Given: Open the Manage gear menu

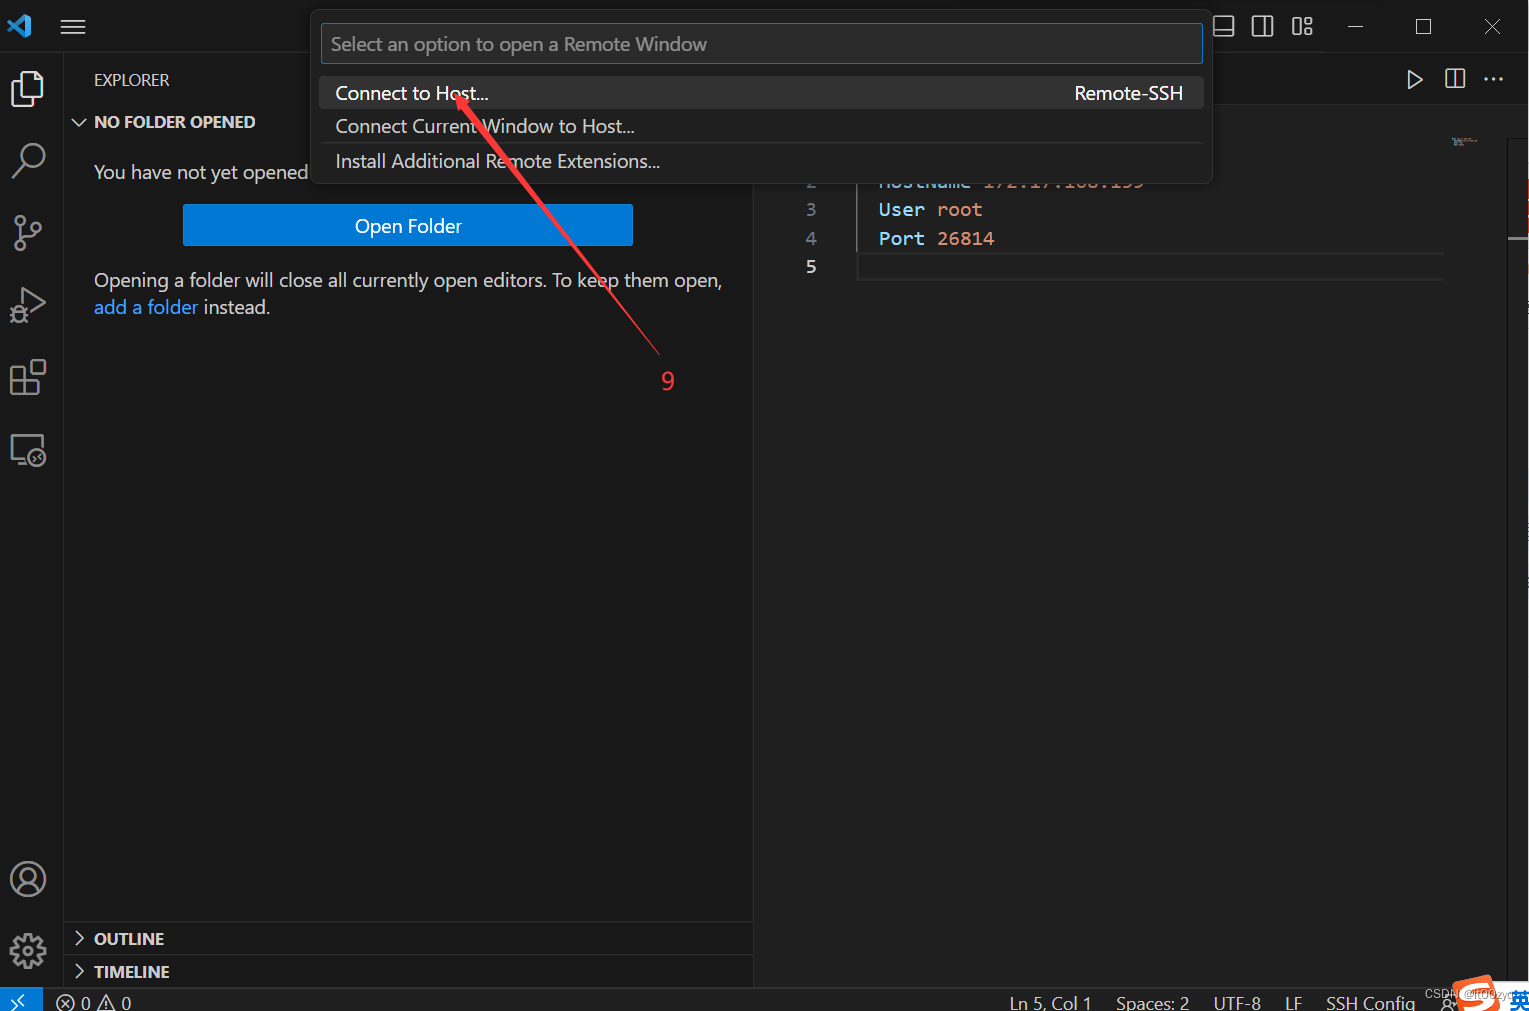Looking at the screenshot, I should point(28,951).
